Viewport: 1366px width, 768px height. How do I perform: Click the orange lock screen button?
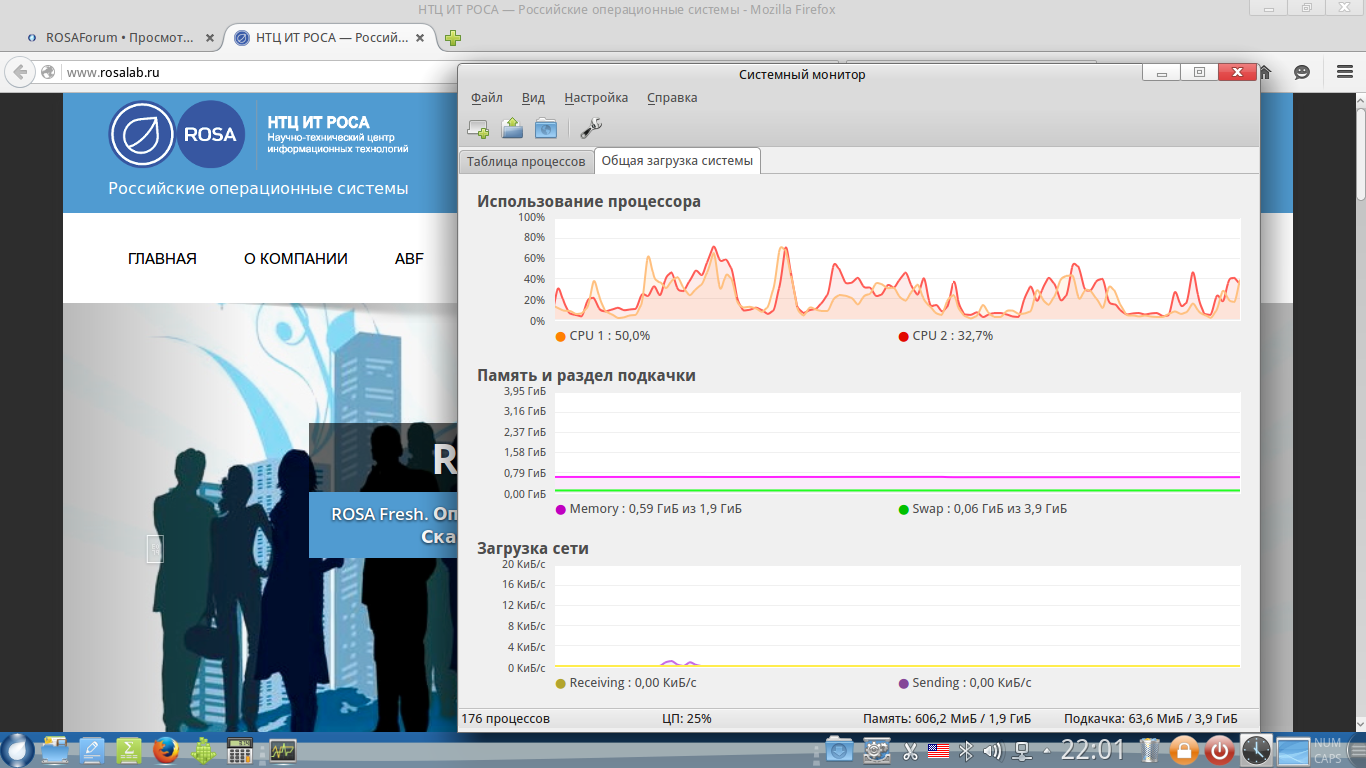click(1184, 750)
